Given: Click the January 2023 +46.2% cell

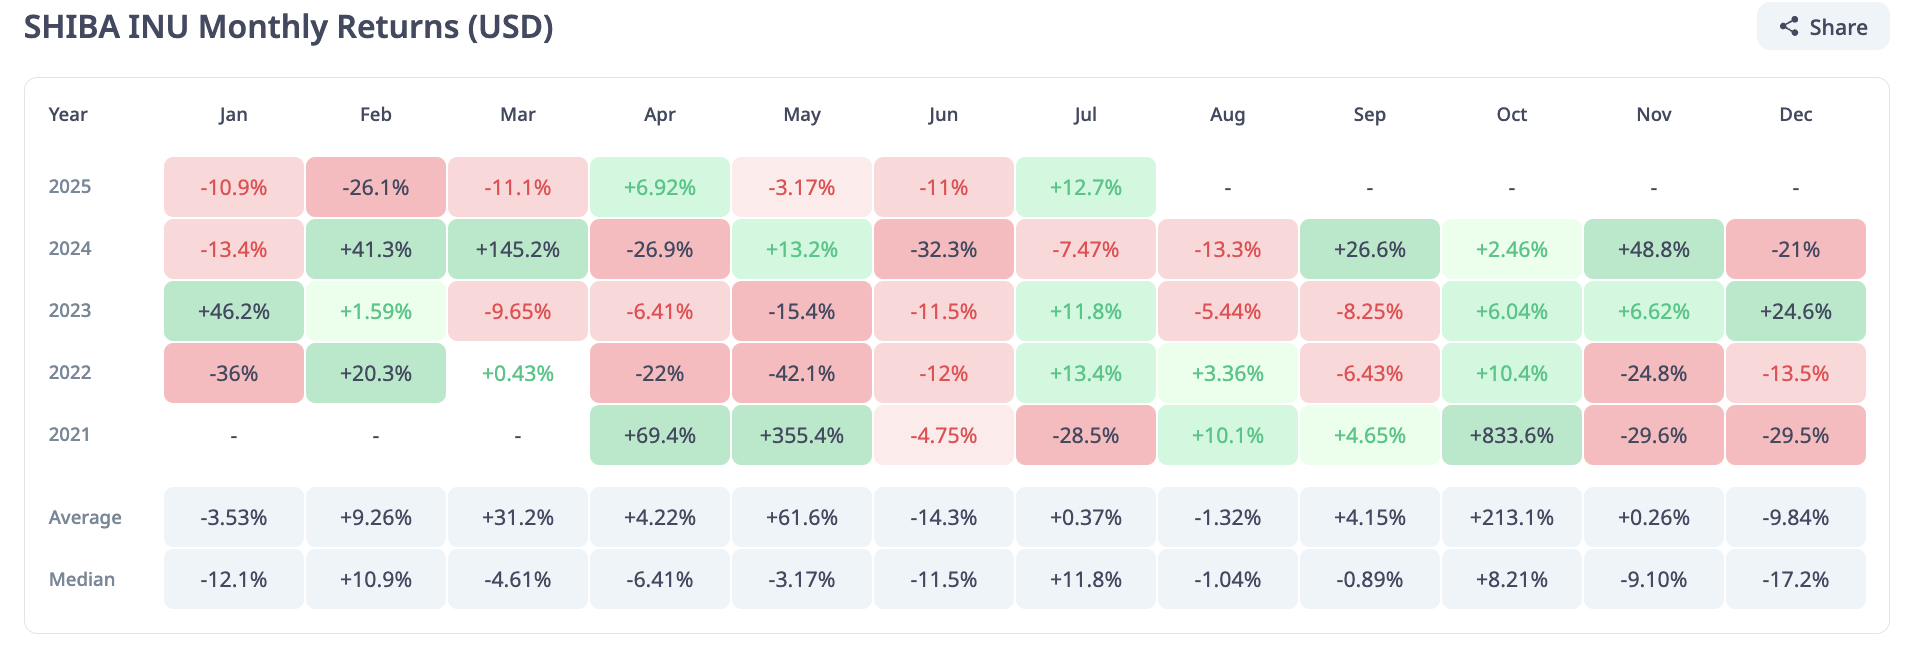Looking at the screenshot, I should click(x=233, y=311).
